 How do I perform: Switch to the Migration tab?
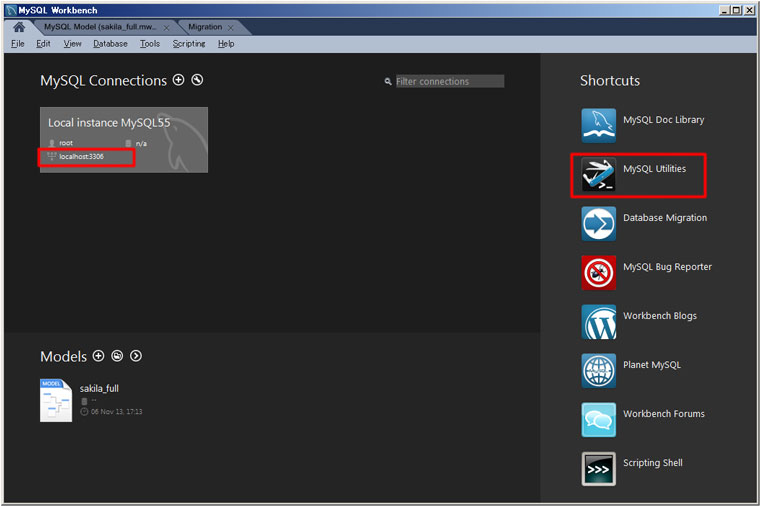tap(205, 27)
